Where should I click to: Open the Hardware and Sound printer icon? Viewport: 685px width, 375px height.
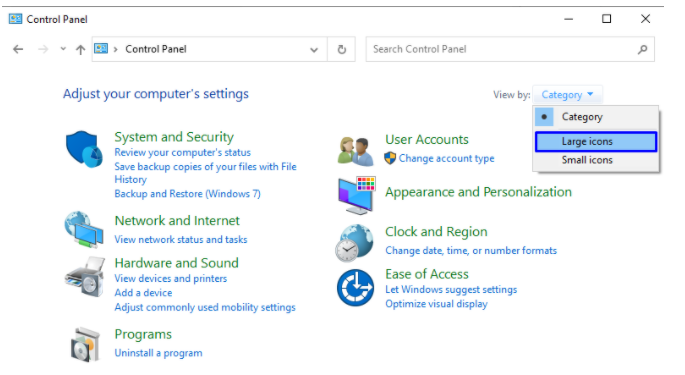[x=85, y=277]
